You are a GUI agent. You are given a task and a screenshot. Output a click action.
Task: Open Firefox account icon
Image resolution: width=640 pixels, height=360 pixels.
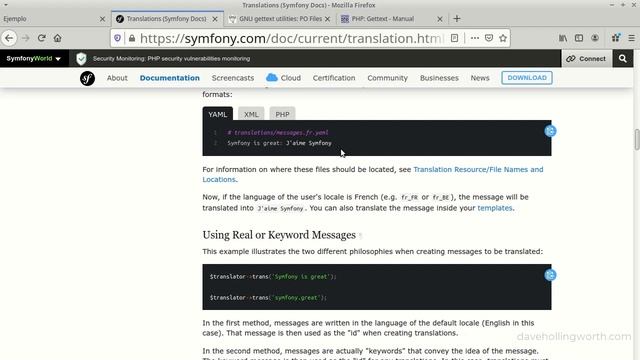point(595,38)
